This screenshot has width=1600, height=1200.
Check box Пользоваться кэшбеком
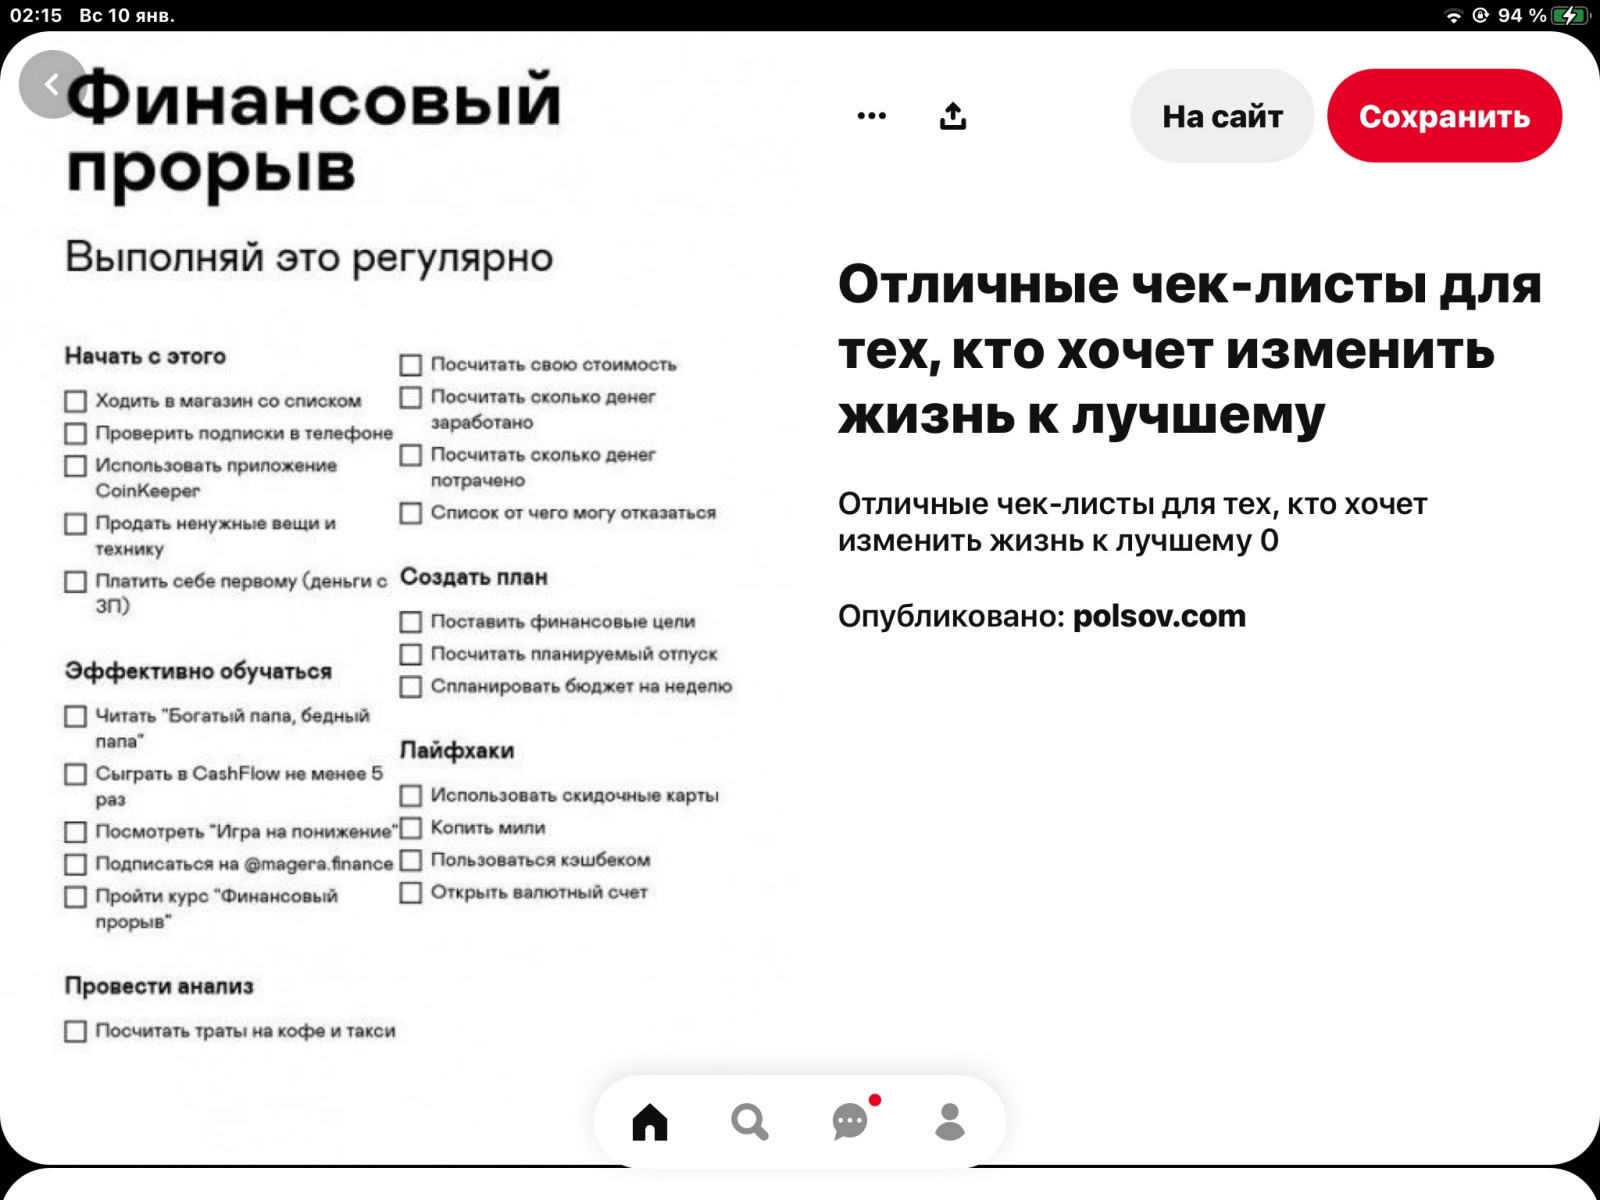pyautogui.click(x=411, y=861)
